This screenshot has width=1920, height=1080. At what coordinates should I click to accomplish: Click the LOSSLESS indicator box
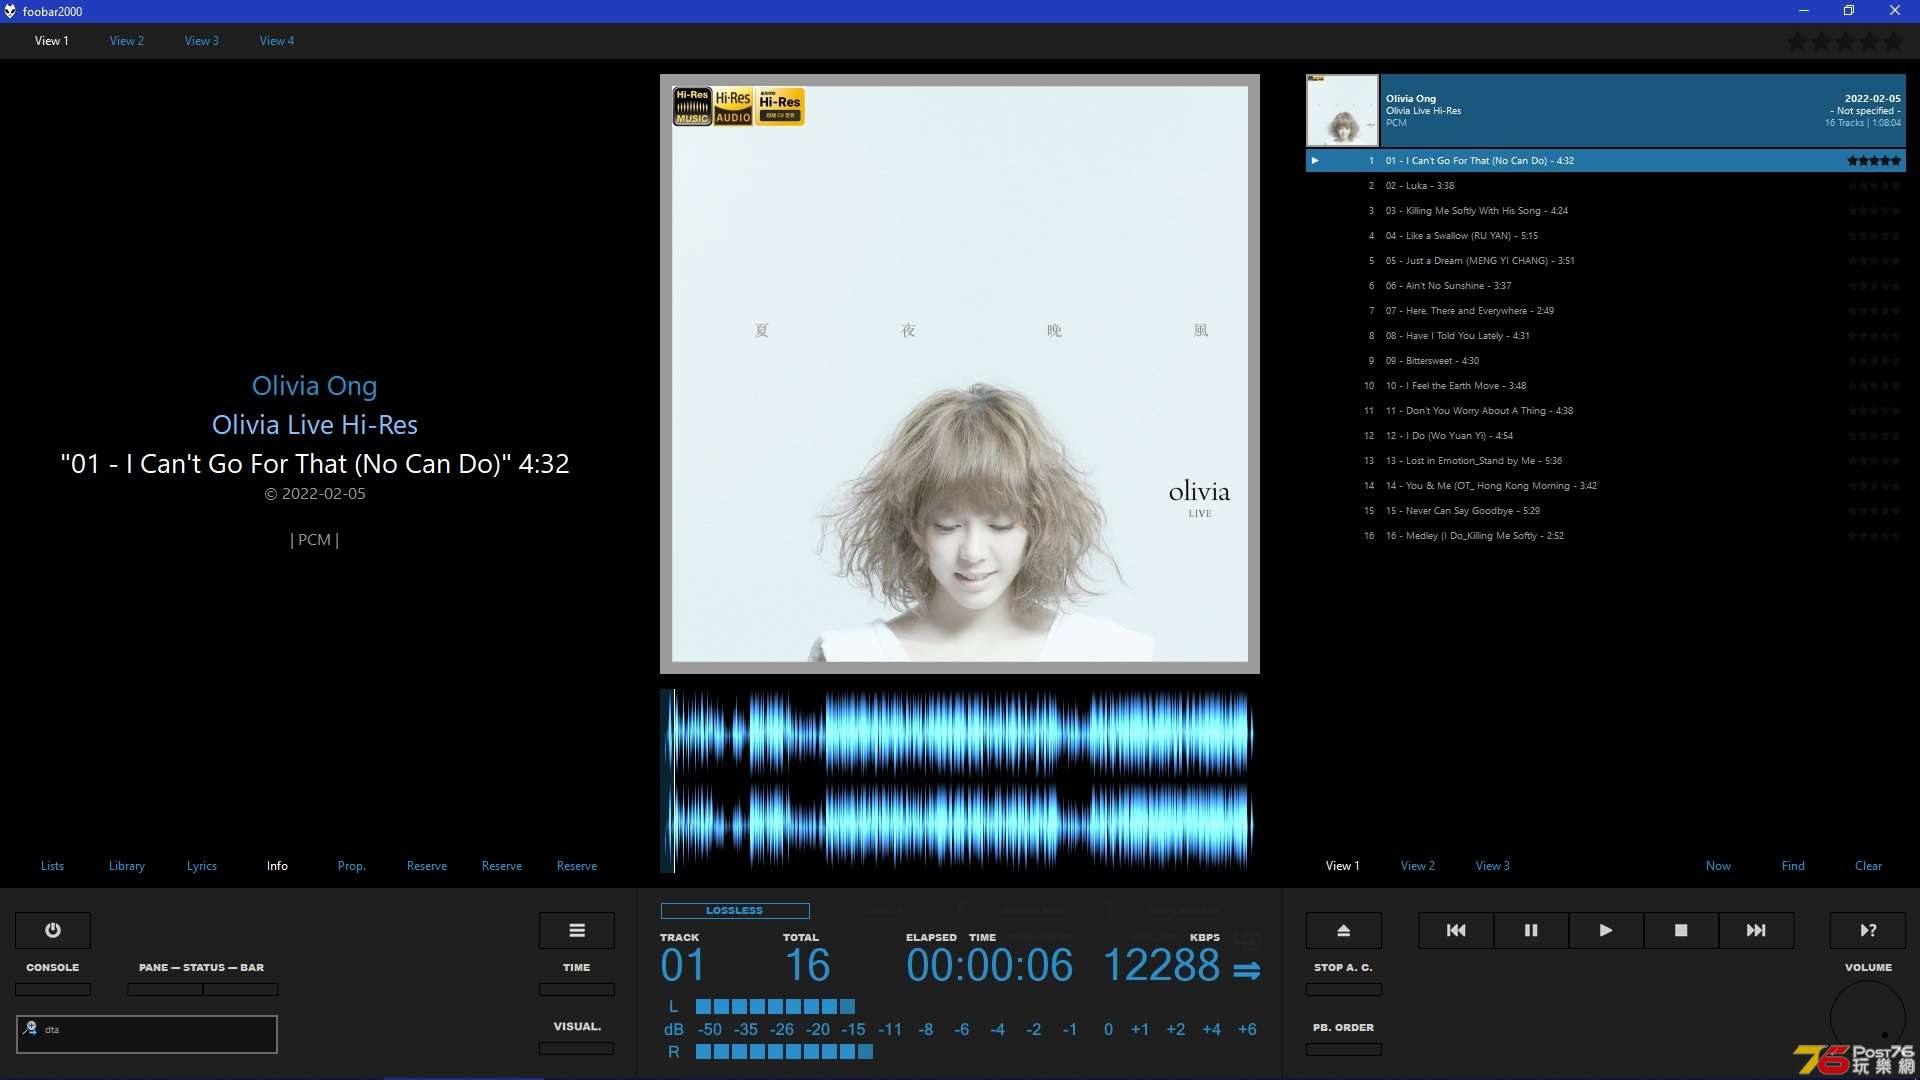[735, 910]
